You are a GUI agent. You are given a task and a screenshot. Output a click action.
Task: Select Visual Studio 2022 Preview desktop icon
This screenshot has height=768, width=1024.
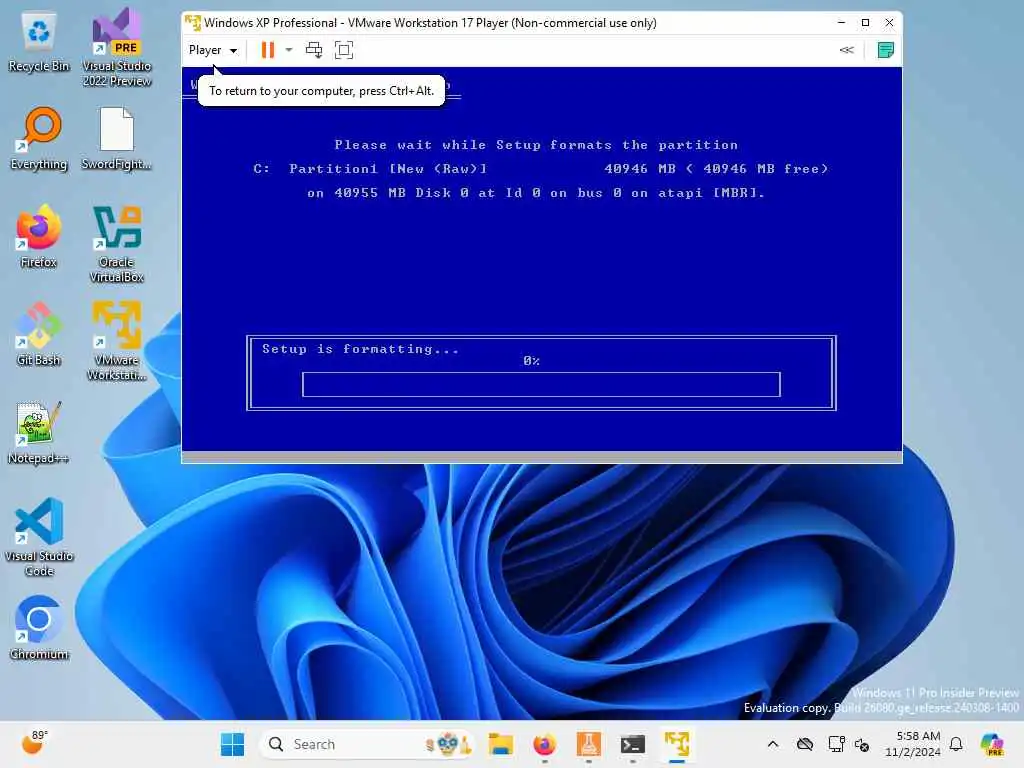[117, 48]
